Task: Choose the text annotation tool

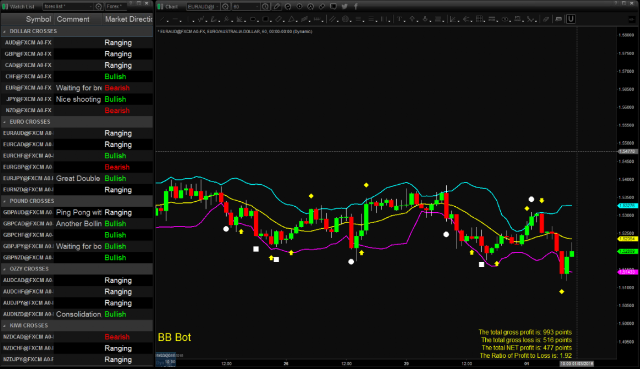Action: 400,19
